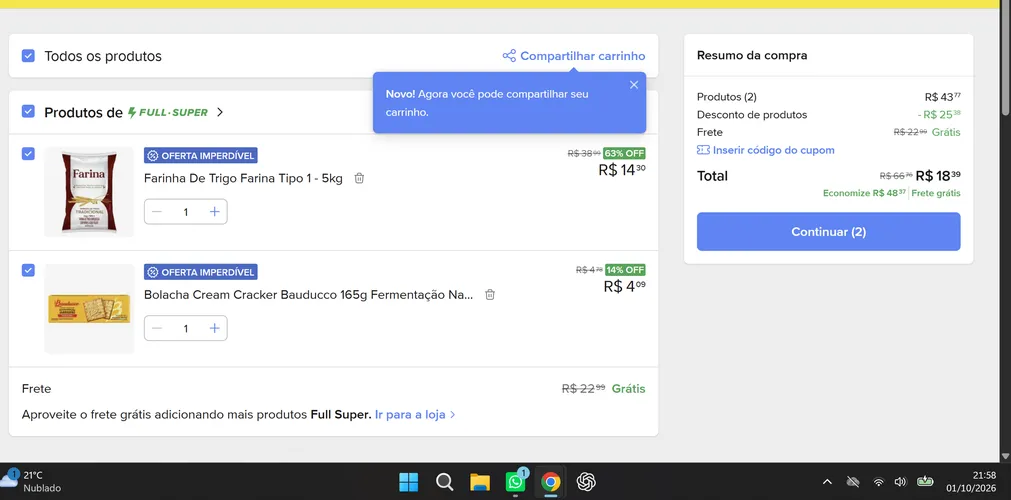Click the Full Super logo text

pos(168,112)
